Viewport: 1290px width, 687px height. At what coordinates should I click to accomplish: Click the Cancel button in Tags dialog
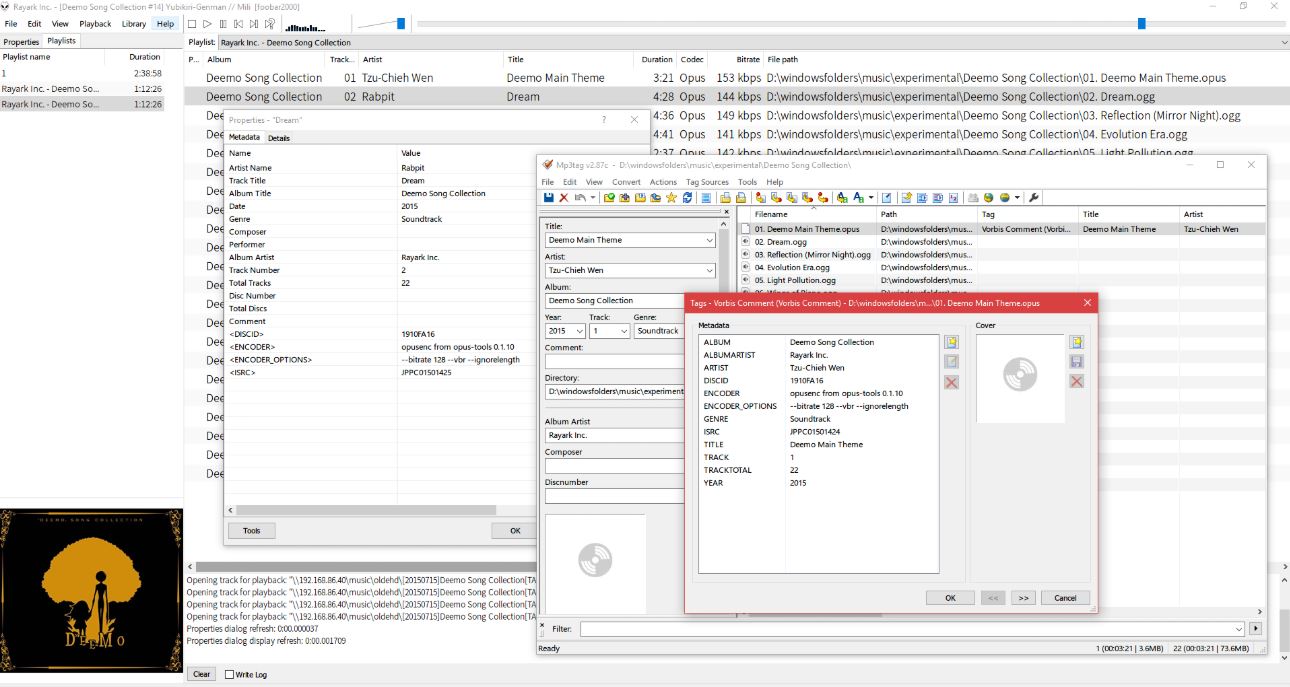point(1064,598)
